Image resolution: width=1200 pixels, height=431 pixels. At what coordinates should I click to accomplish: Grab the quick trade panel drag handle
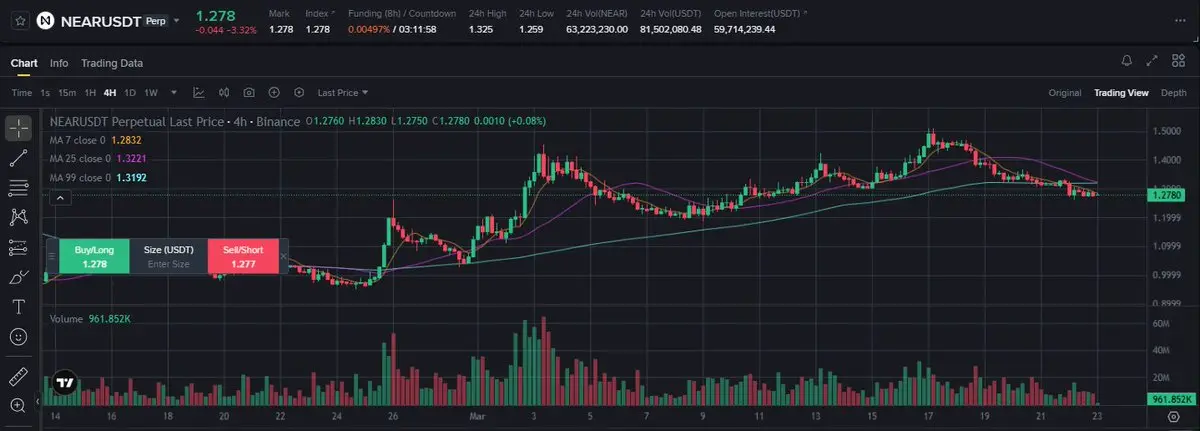coord(52,256)
